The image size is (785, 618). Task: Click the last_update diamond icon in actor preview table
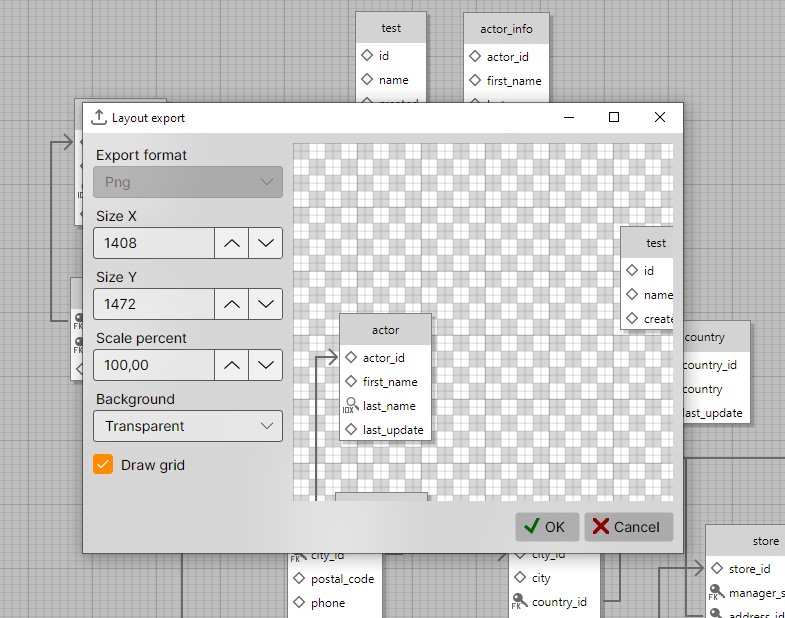(351, 429)
